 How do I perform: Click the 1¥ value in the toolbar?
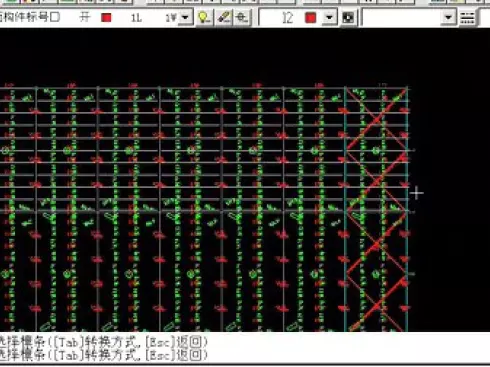click(171, 17)
